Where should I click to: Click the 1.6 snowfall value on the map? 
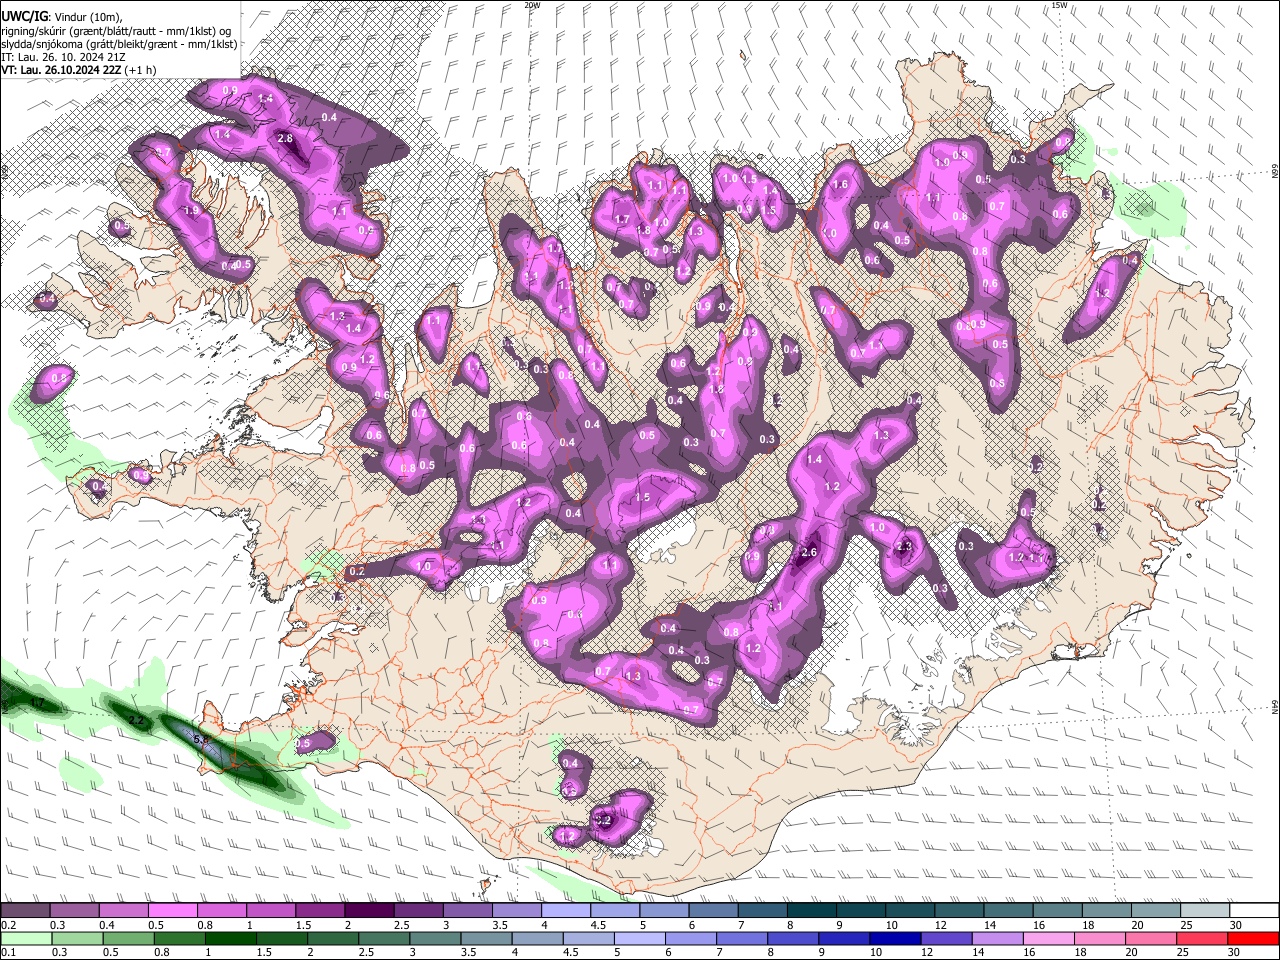coord(840,185)
